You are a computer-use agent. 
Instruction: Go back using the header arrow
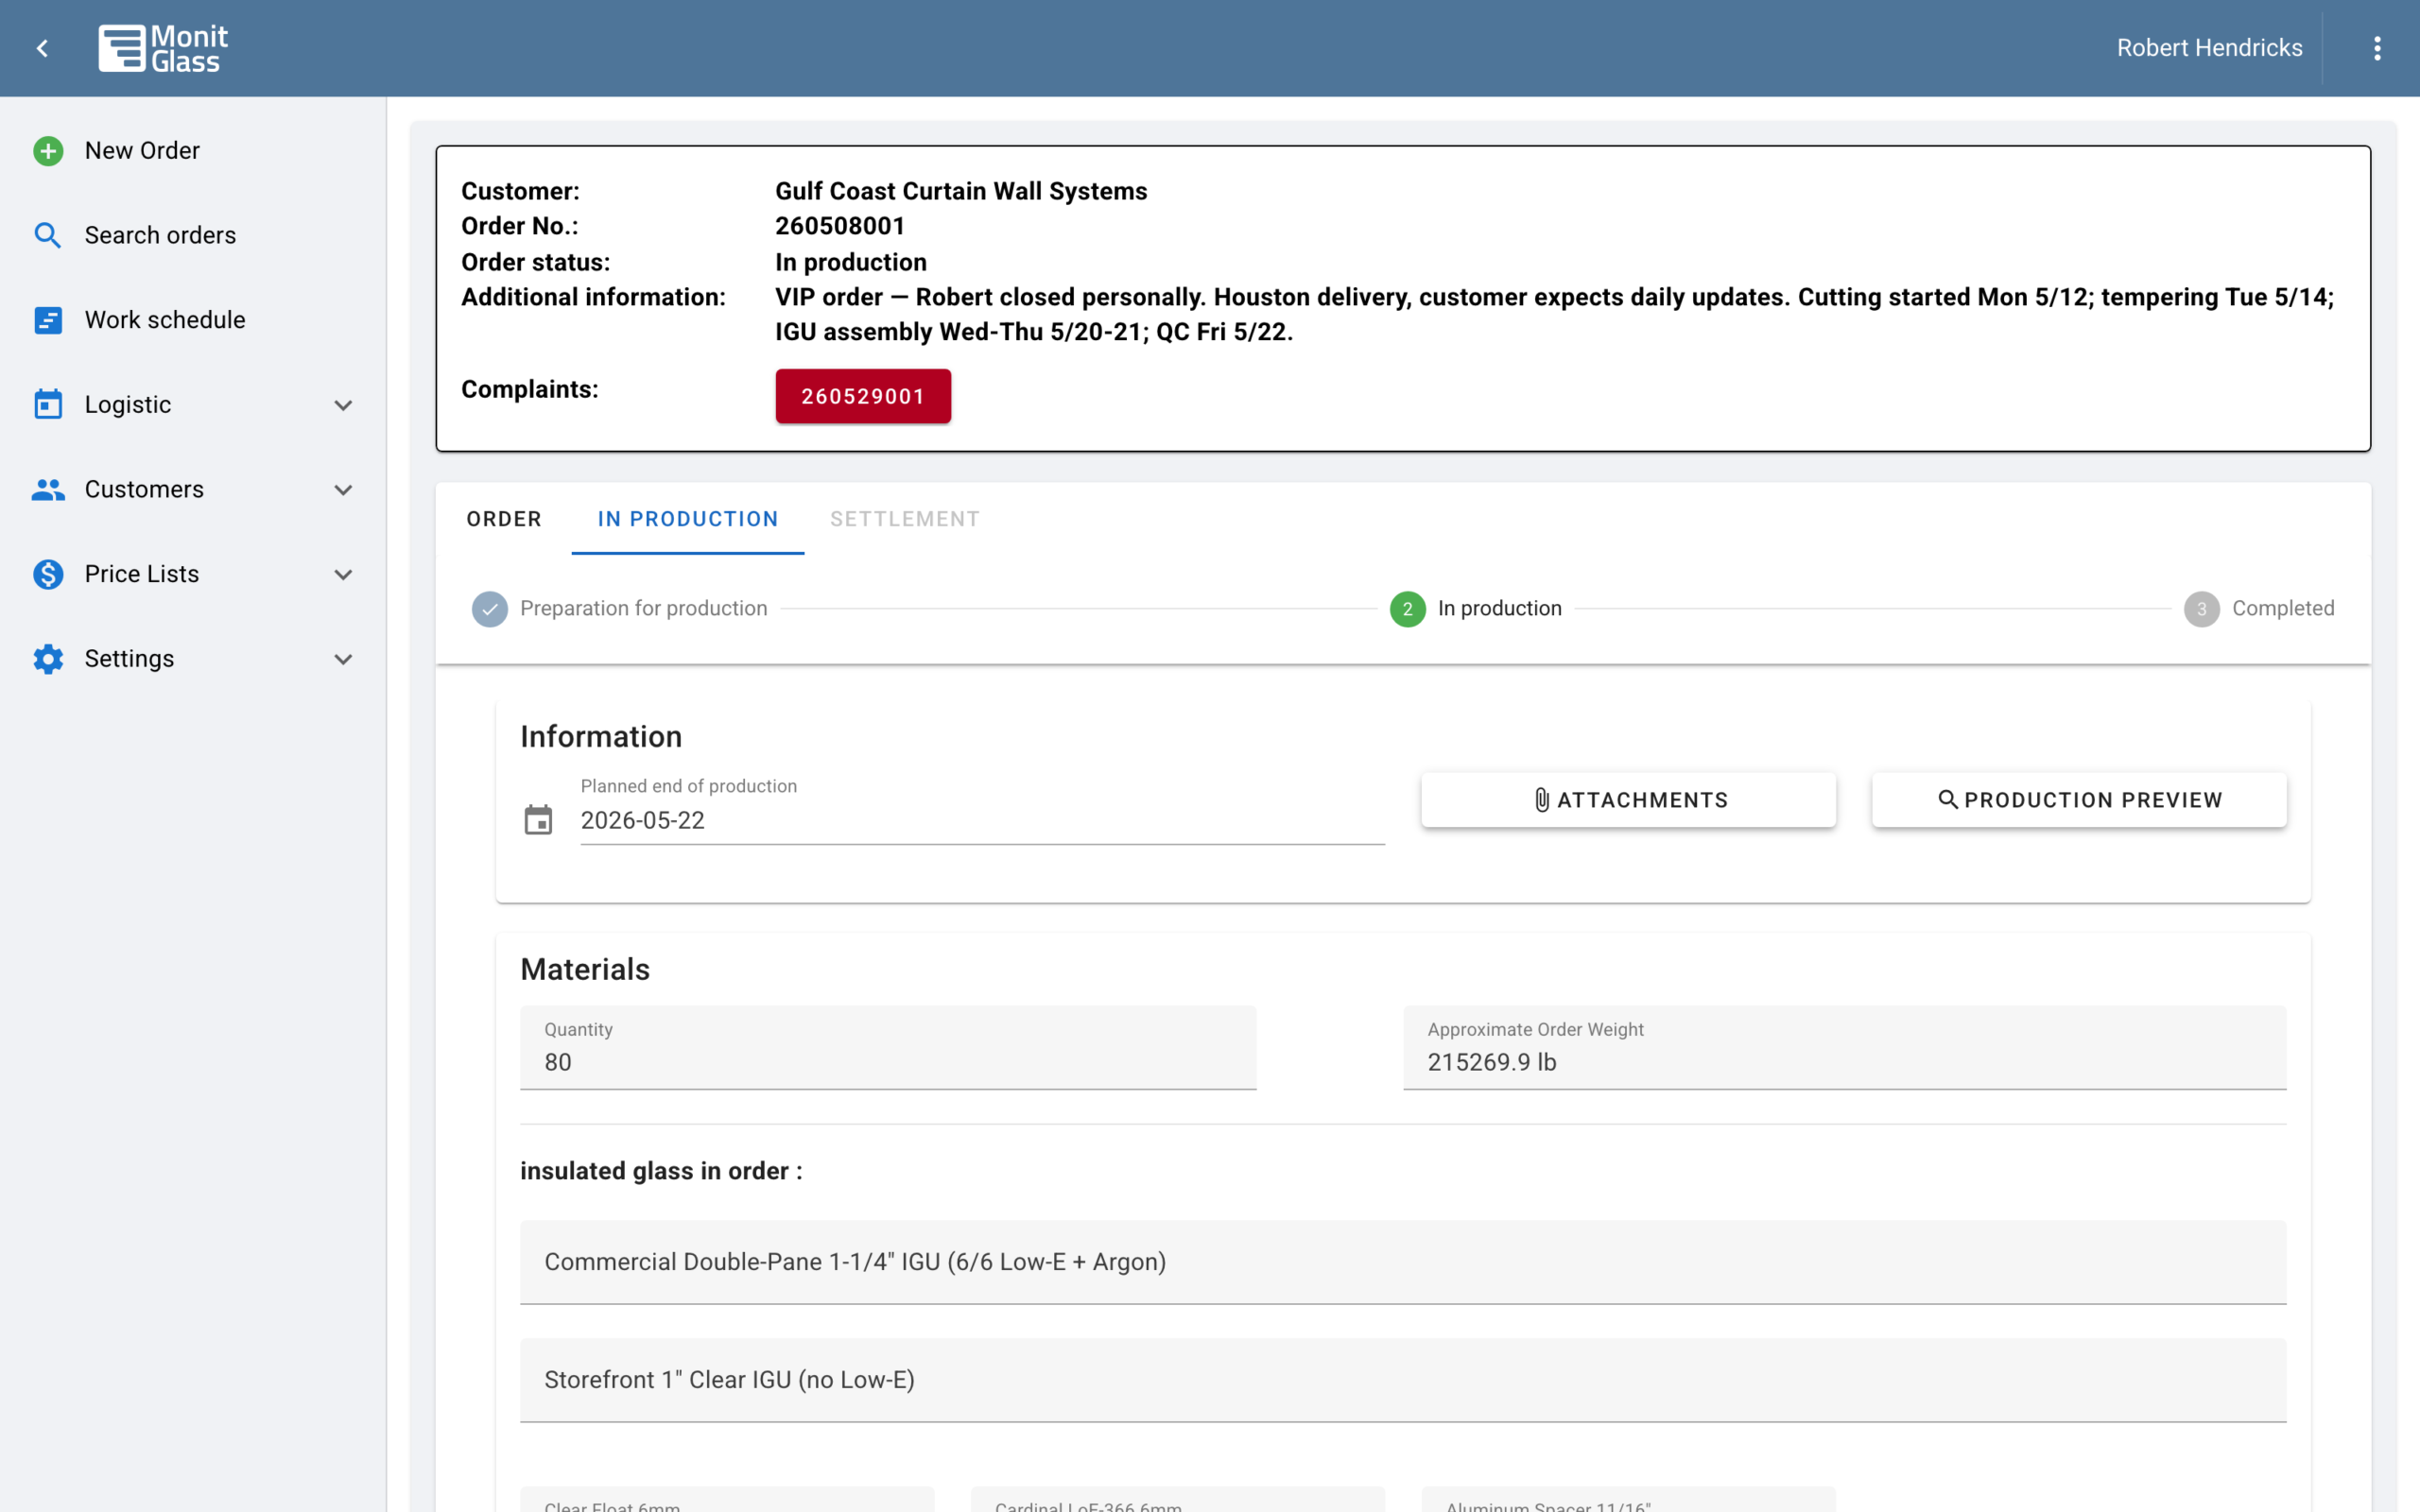coord(42,48)
